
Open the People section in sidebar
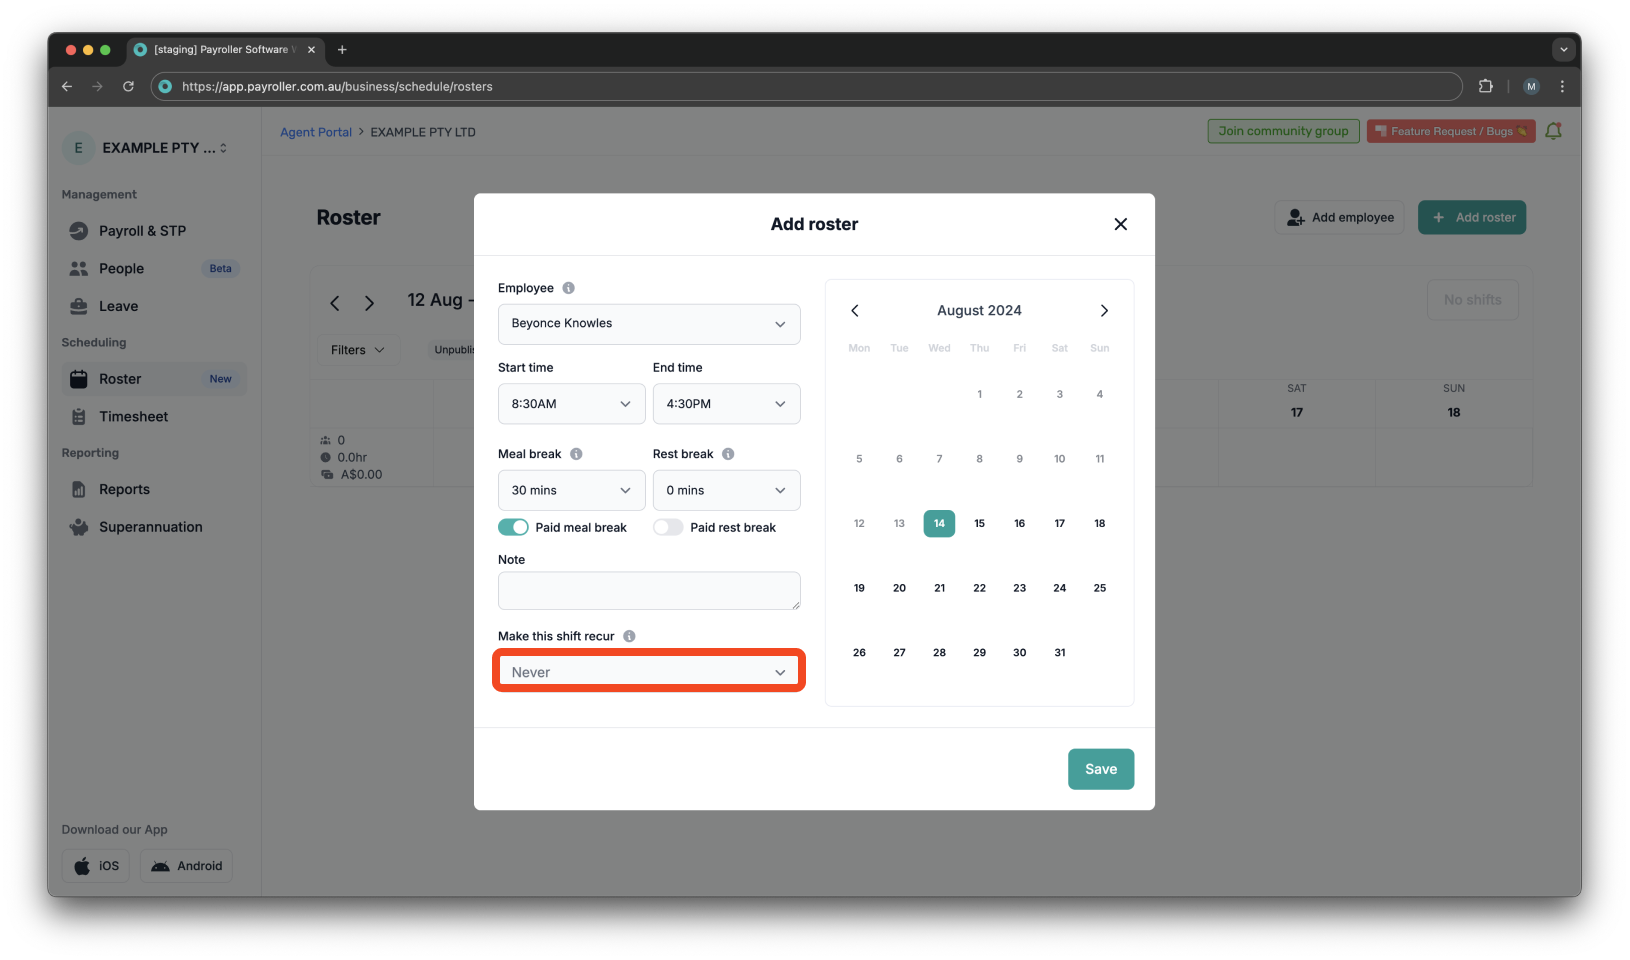coord(154,269)
